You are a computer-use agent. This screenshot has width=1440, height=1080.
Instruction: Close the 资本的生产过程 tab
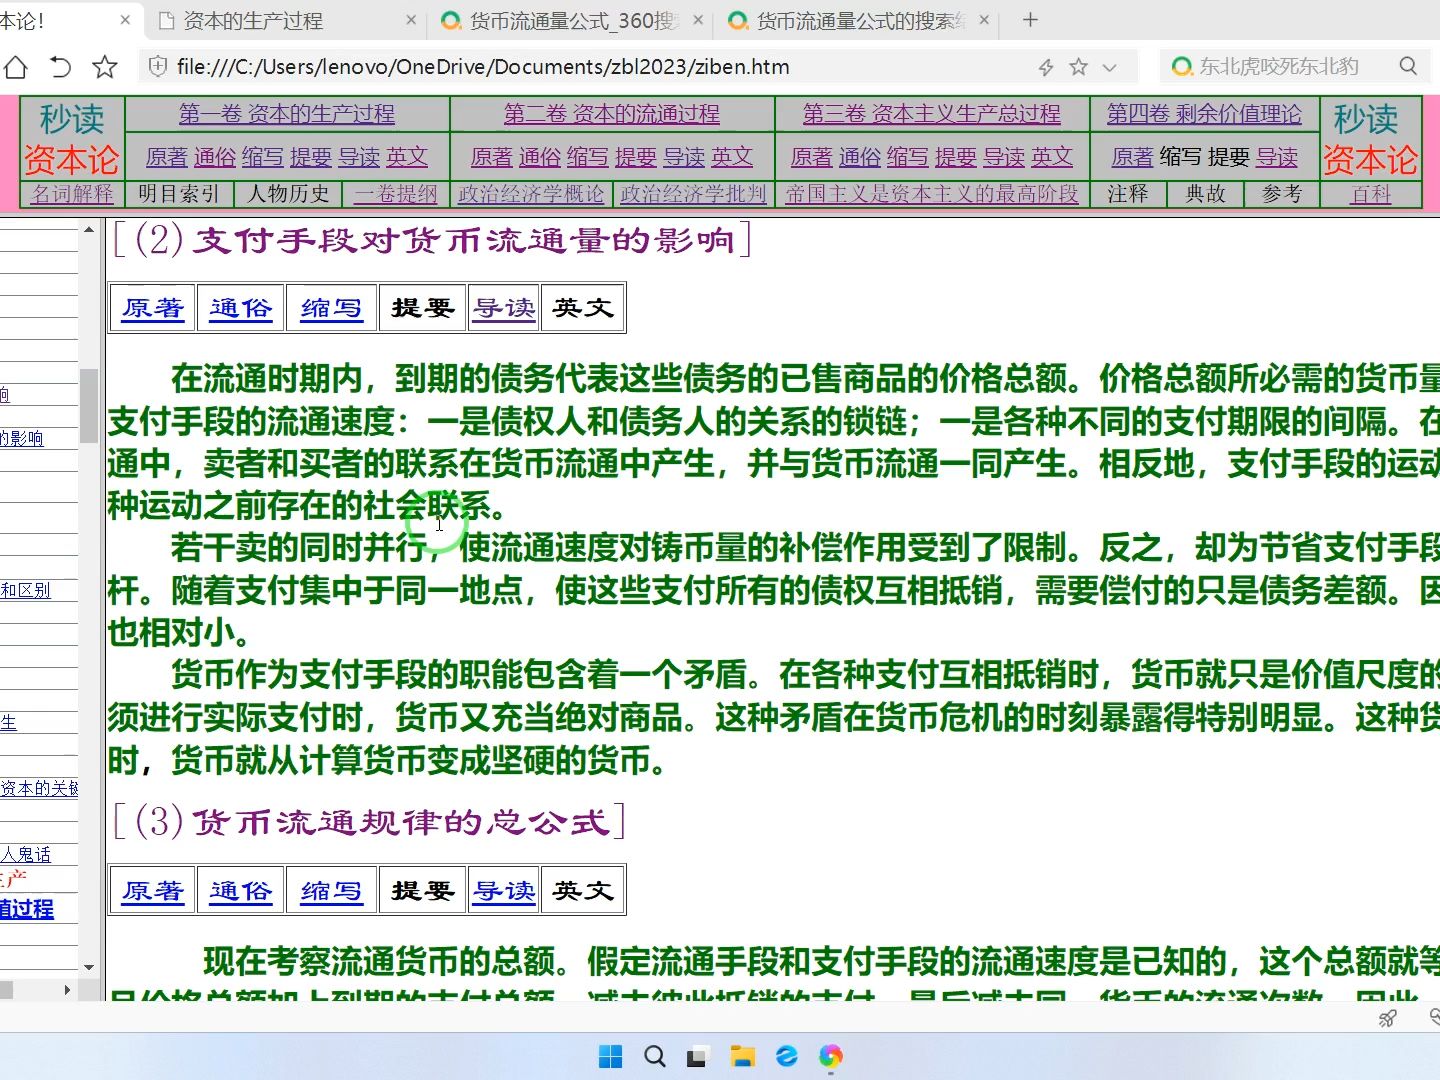click(x=411, y=20)
